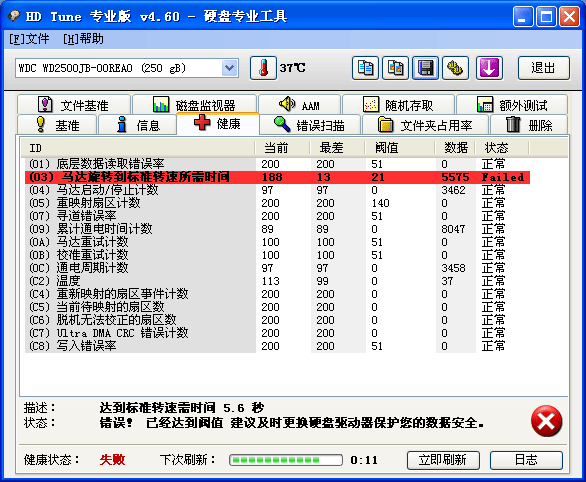Sort by the 阈值 column header

coord(400,148)
